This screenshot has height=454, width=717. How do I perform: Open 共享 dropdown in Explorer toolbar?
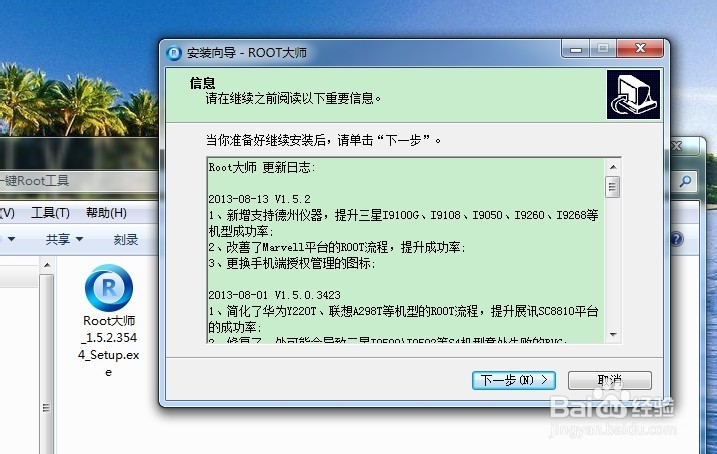[64, 239]
